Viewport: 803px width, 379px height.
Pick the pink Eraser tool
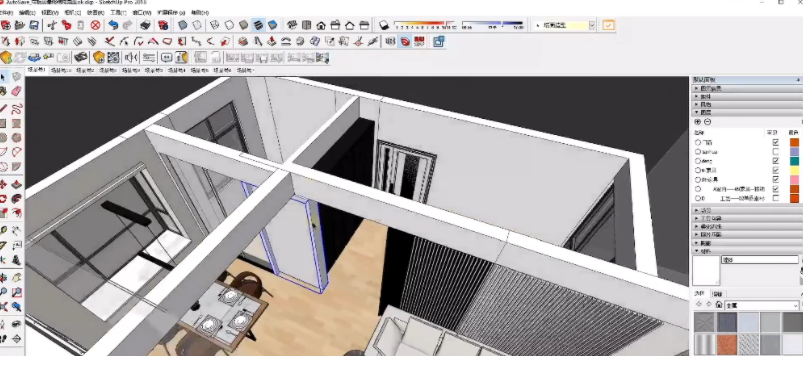coord(16,91)
